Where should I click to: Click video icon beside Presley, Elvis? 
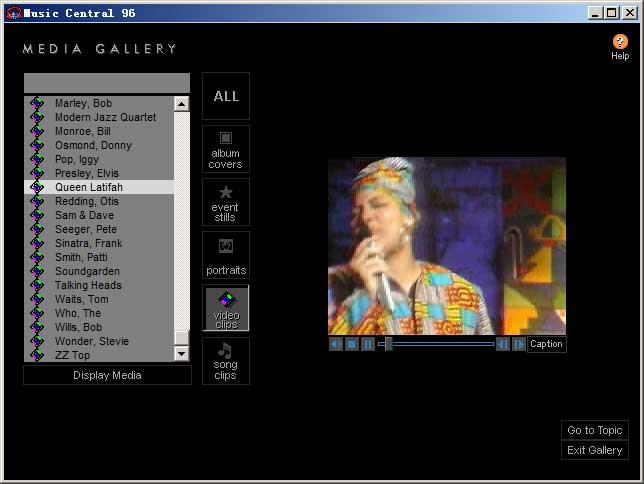(37, 173)
